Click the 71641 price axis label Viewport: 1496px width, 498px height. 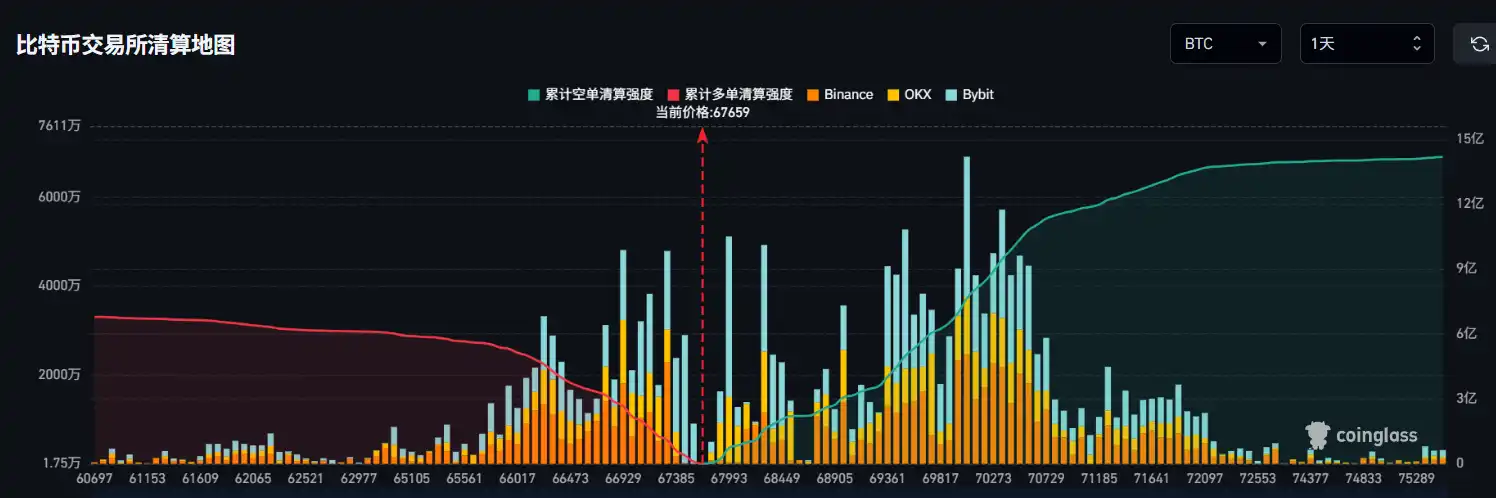point(1153,480)
